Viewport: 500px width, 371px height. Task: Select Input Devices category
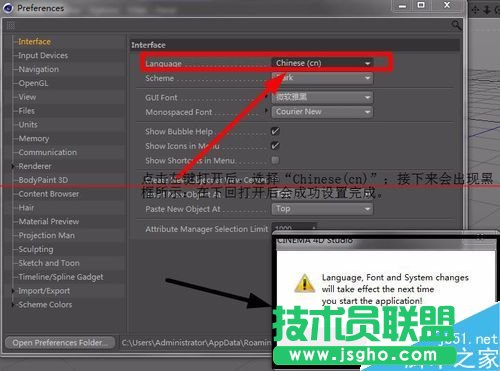(43, 55)
